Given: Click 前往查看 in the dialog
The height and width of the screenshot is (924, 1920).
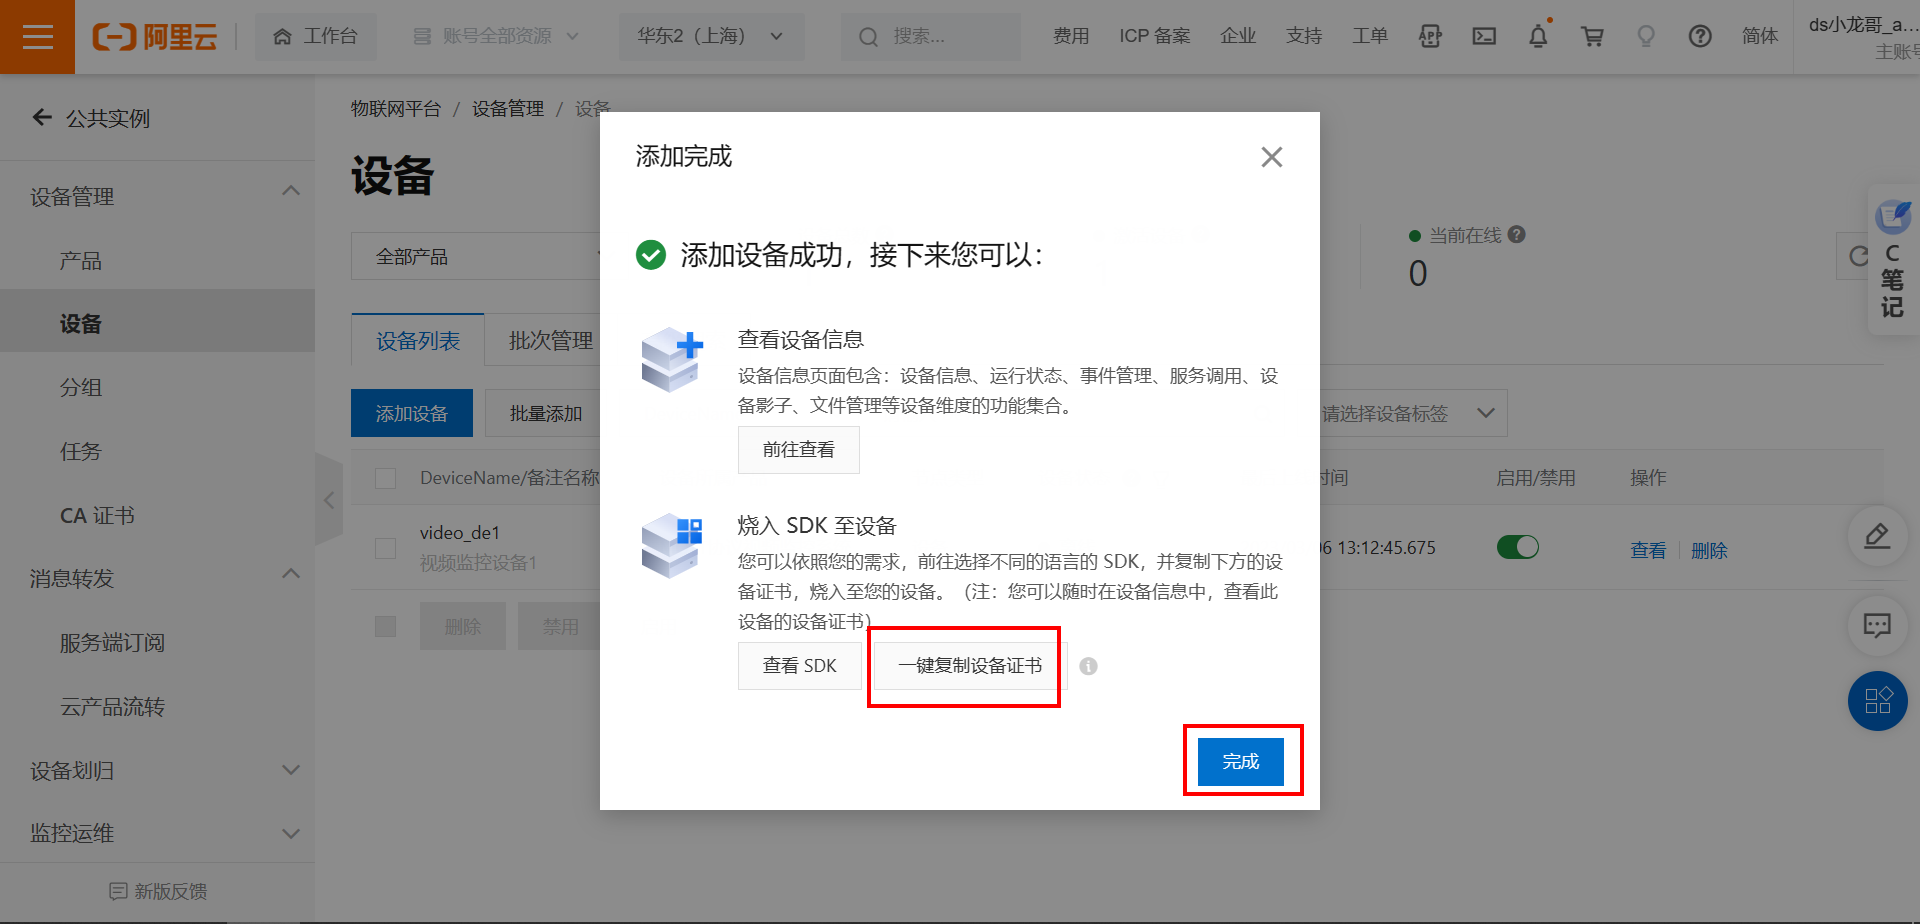Looking at the screenshot, I should point(799,450).
